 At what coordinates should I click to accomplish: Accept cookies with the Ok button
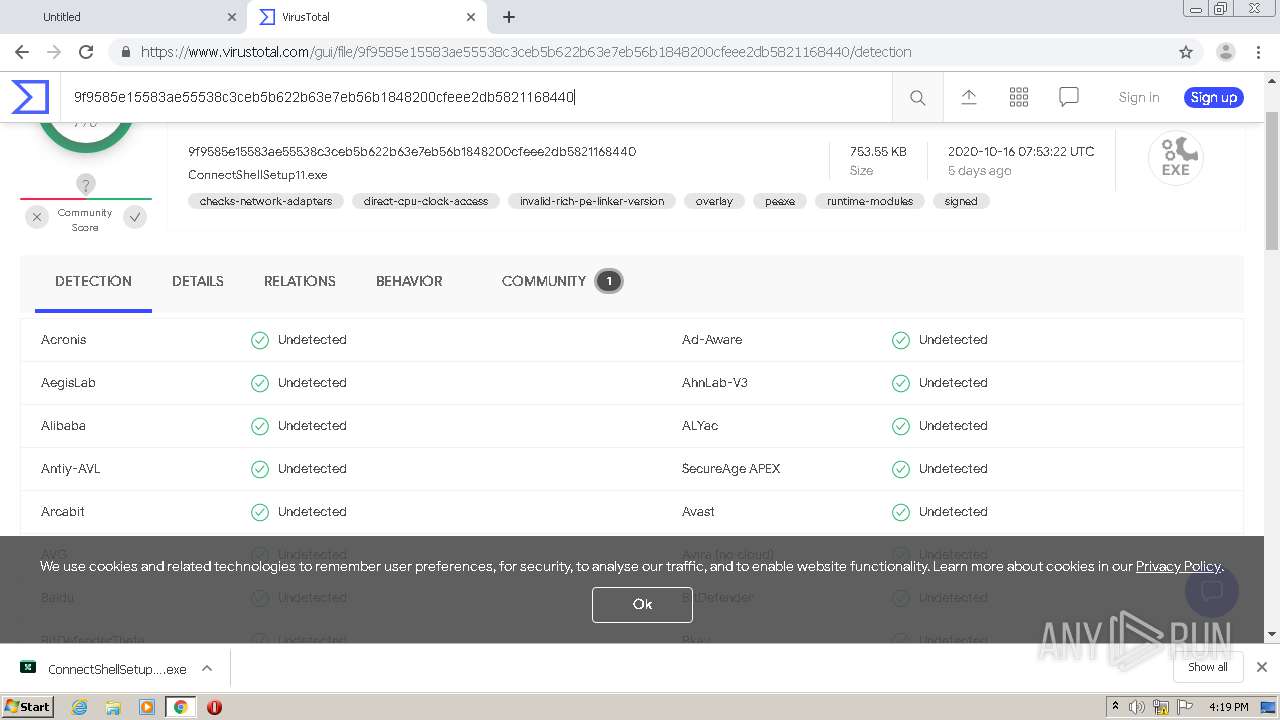coord(642,604)
